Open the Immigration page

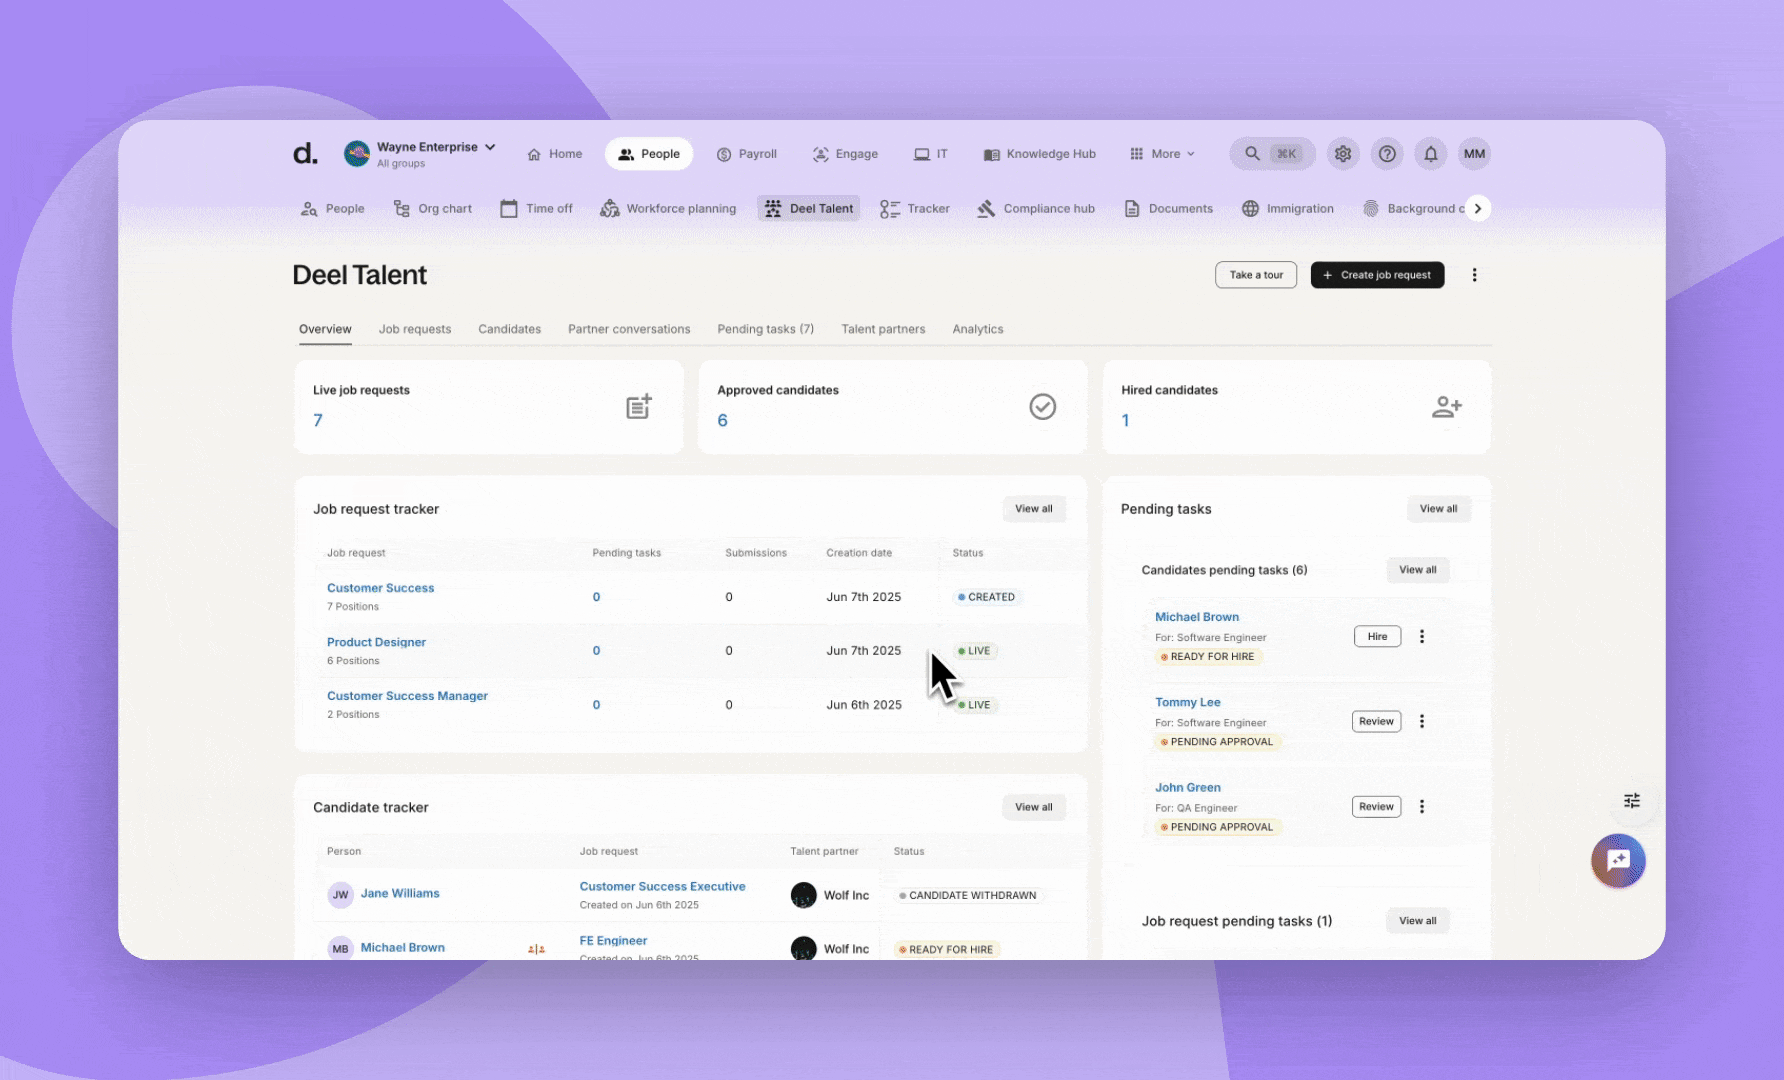1288,209
